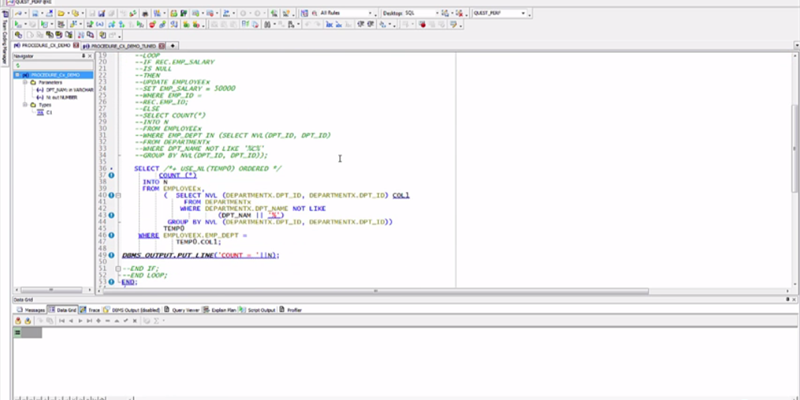Collapse code fold marker at line 51
Image resolution: width=800 pixels, height=400 pixels.
118,268
